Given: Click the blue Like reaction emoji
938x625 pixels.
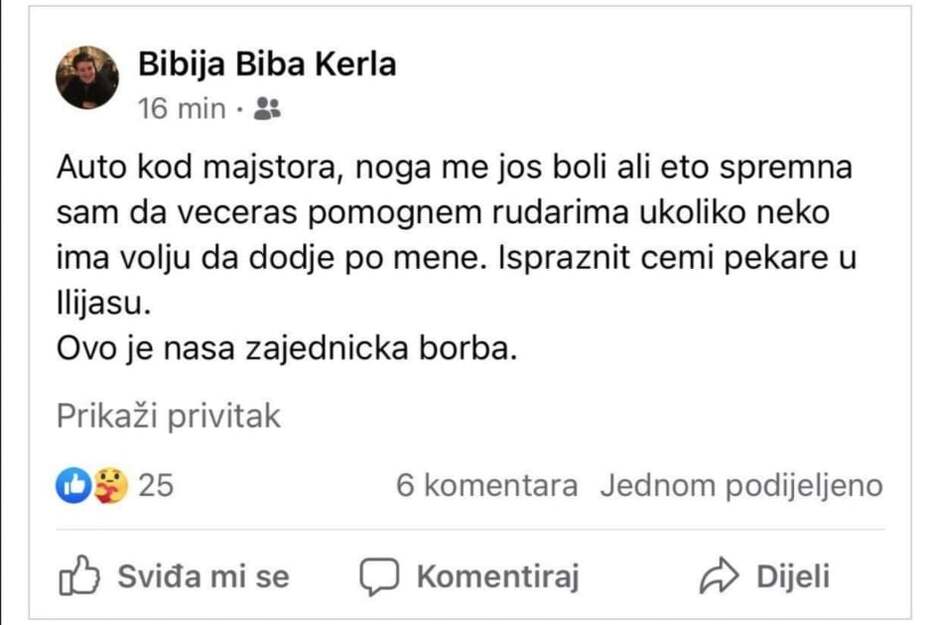Looking at the screenshot, I should click(x=72, y=485).
